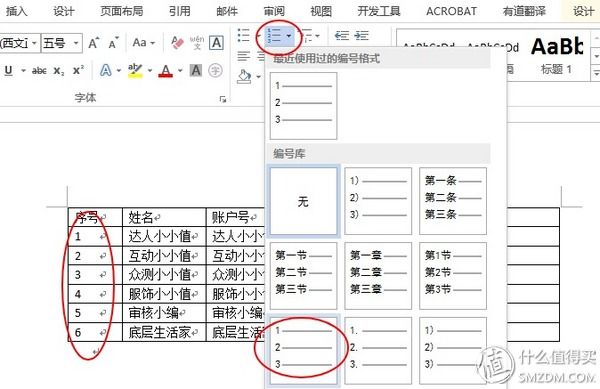This screenshot has height=389, width=600.
Task: Click the Numbering list icon
Action: (x=275, y=36)
